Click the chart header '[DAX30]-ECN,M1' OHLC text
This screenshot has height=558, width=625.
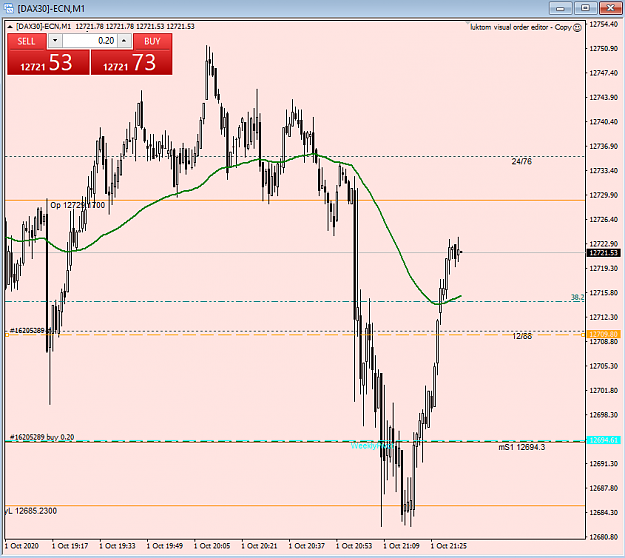[105, 27]
